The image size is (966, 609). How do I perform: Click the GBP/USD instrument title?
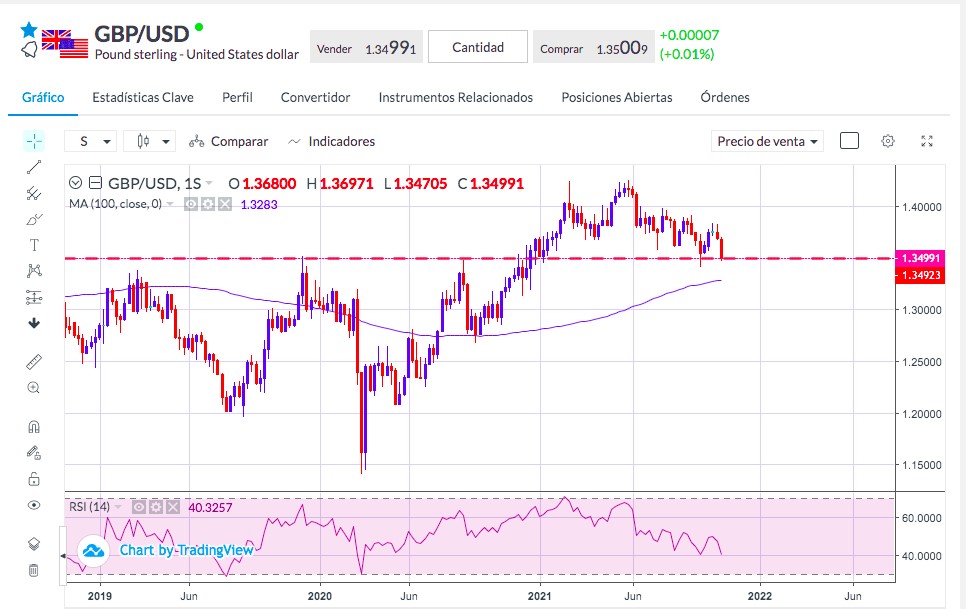141,34
